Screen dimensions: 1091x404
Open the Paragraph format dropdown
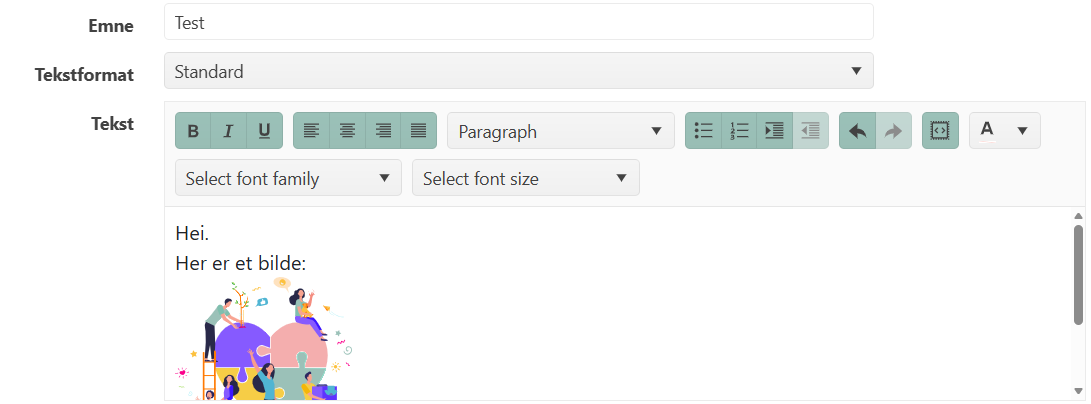point(561,131)
